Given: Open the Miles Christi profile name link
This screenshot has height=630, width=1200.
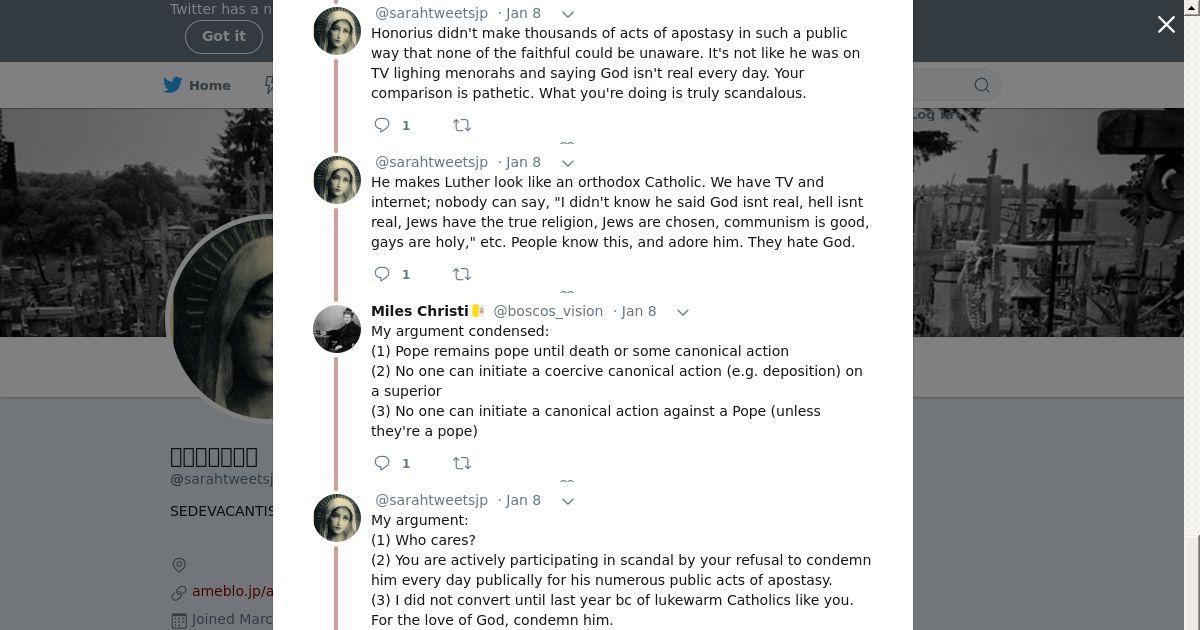Looking at the screenshot, I should pyautogui.click(x=420, y=311).
